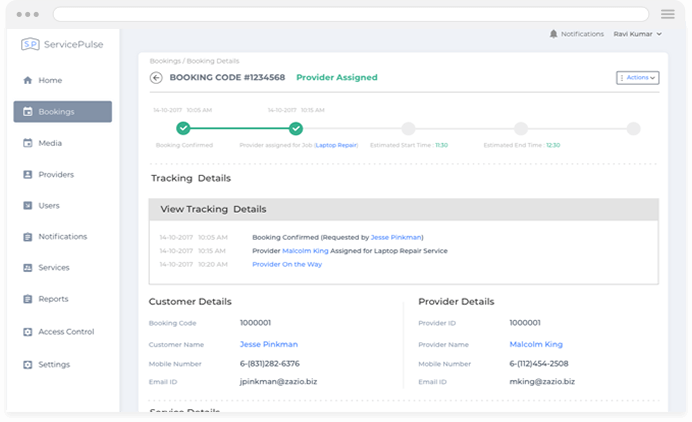Click the Reports icon in the sidebar
This screenshot has height=422, width=692.
(28, 299)
